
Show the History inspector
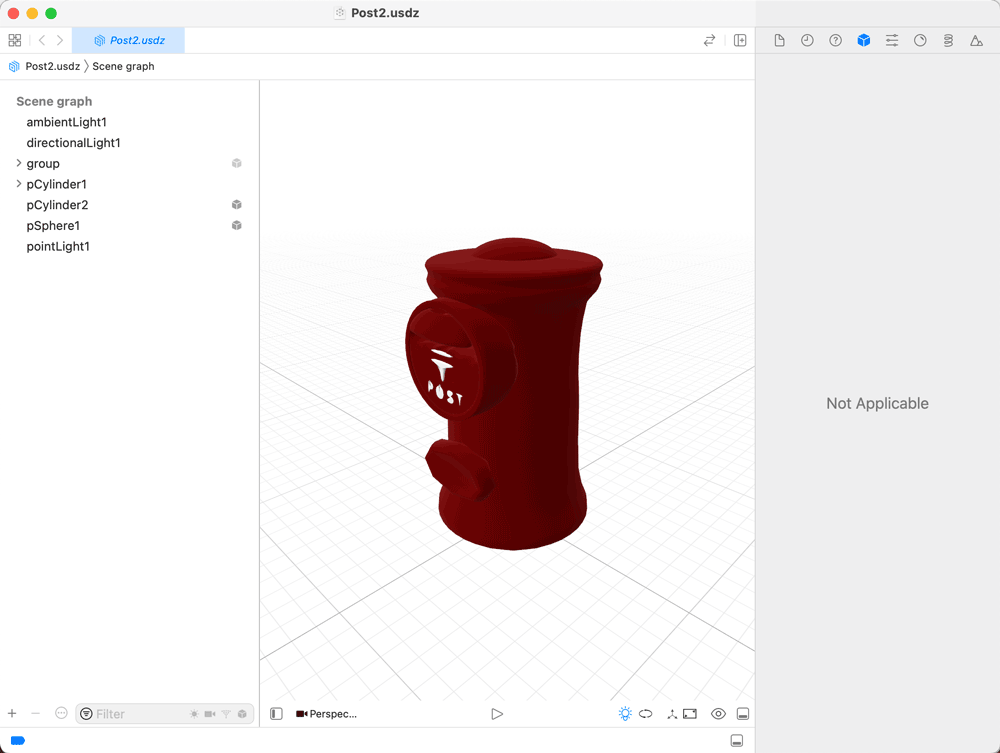coord(807,41)
